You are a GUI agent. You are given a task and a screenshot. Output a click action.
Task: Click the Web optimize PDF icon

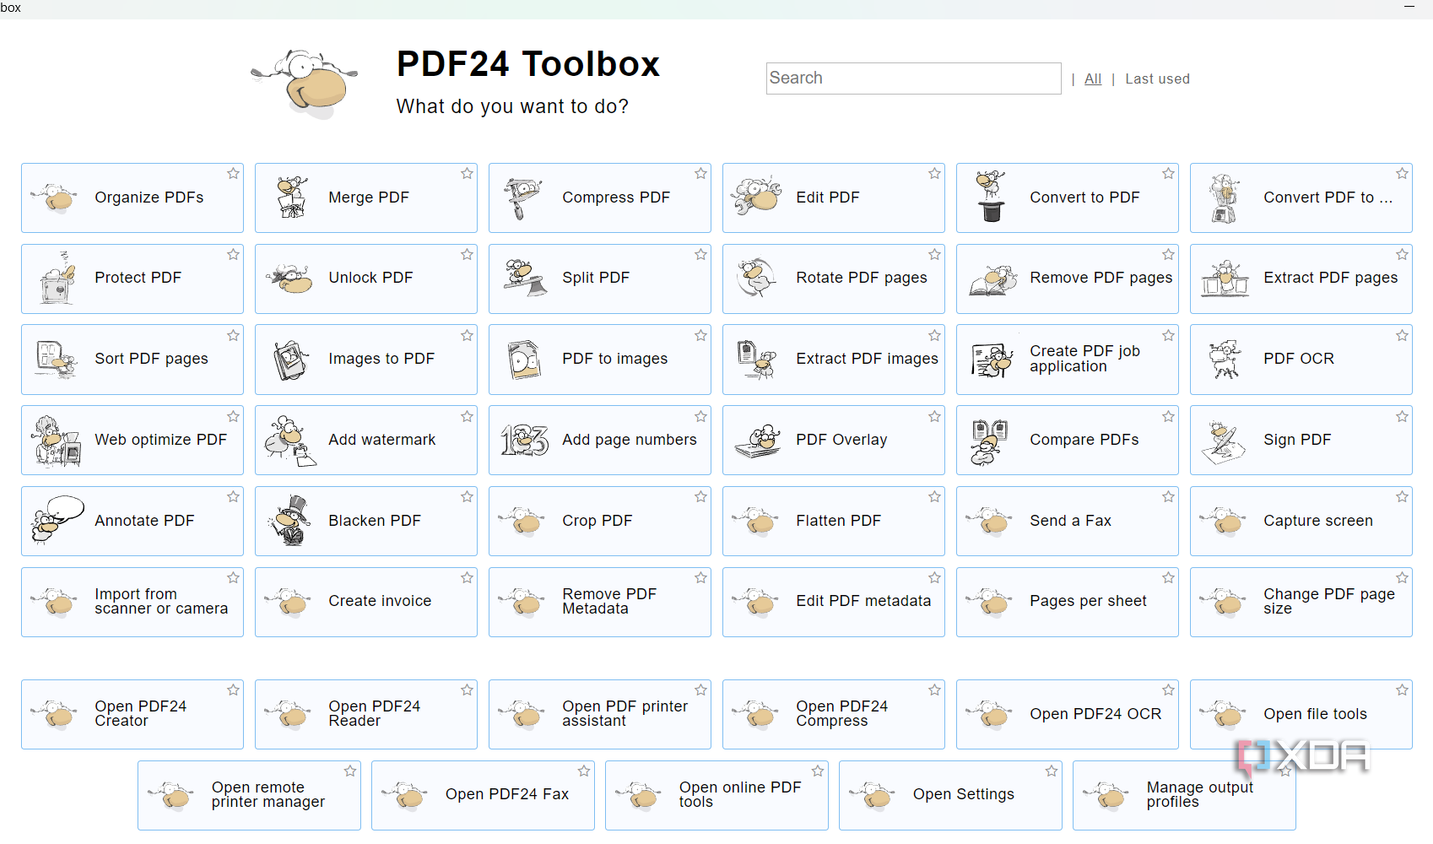(57, 441)
